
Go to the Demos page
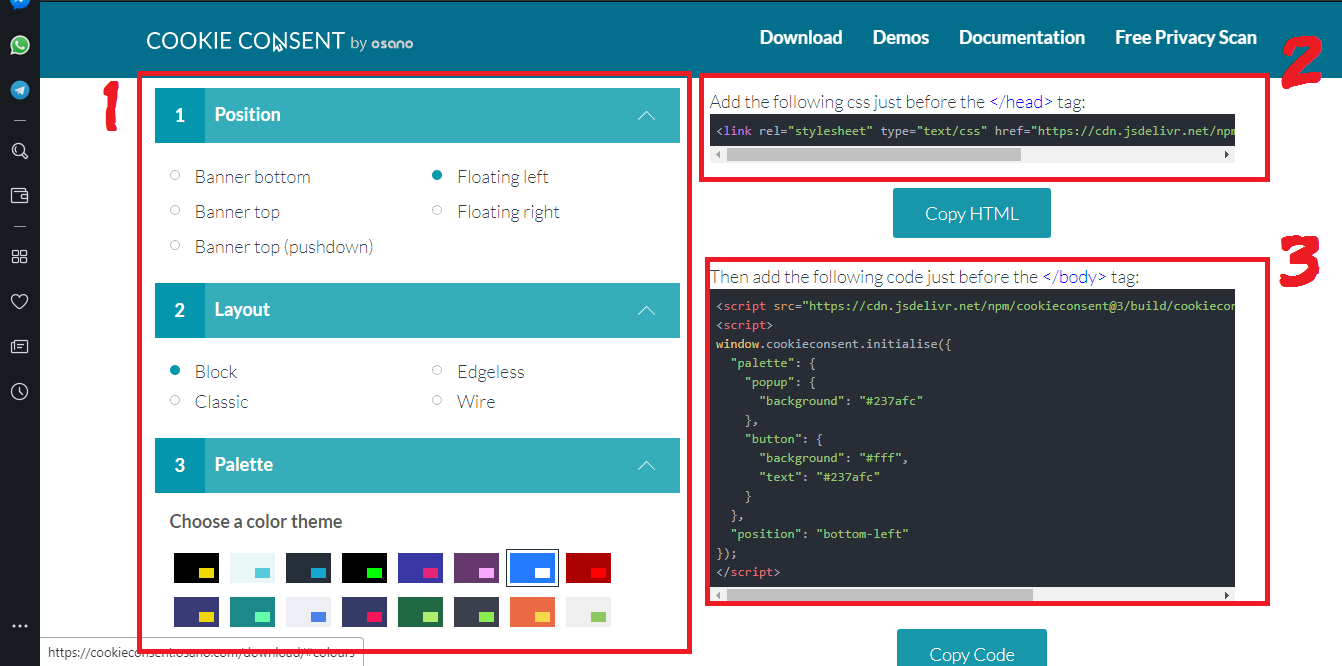pos(900,38)
